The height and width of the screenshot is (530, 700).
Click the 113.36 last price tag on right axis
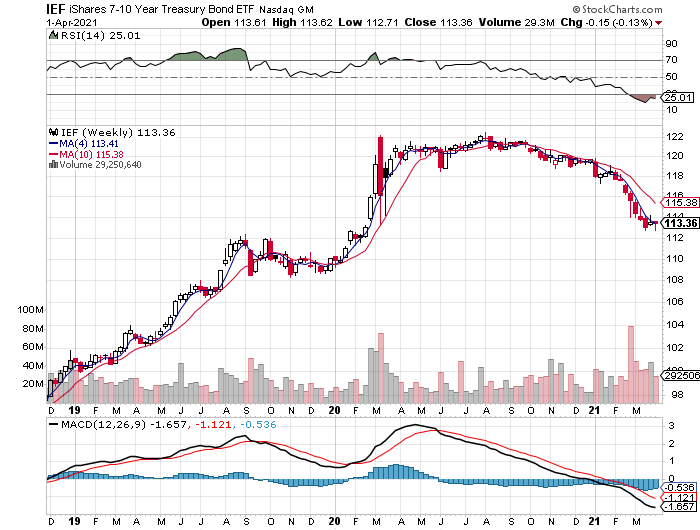click(x=680, y=223)
